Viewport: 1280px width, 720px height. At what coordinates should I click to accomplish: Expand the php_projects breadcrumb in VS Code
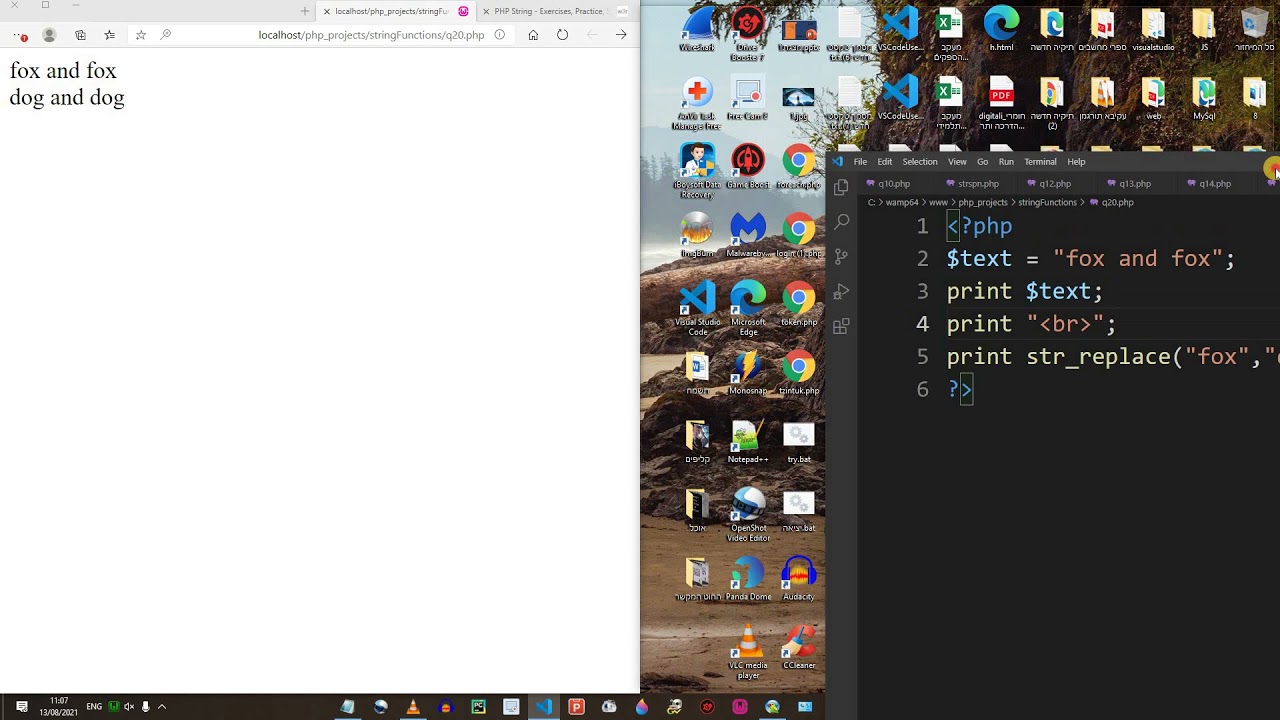982,203
